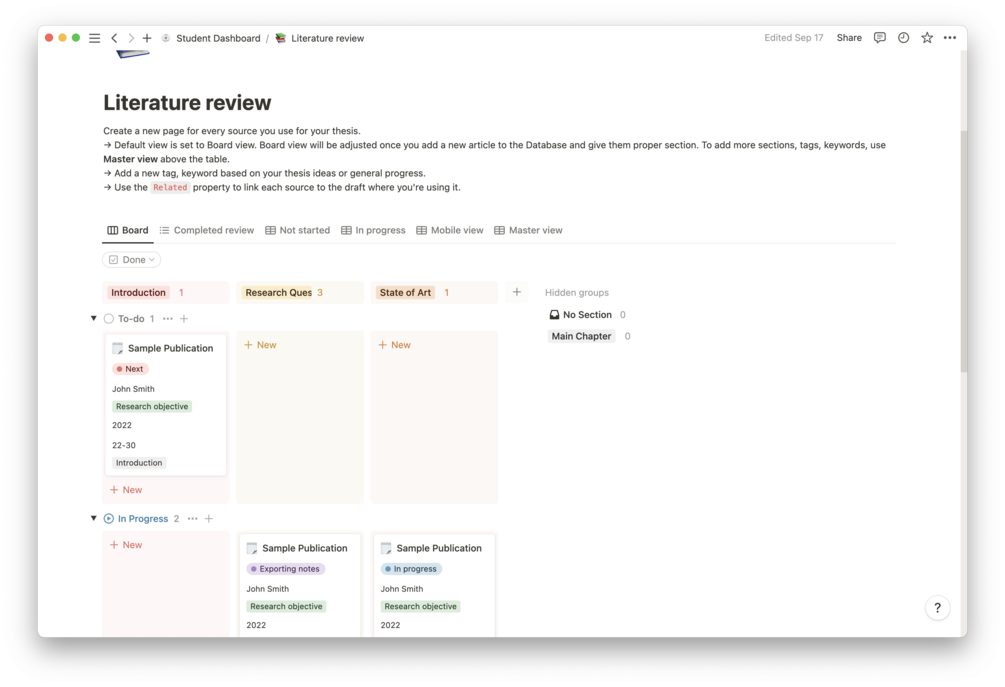Click the Research objective tag on Introduction card

(x=152, y=406)
